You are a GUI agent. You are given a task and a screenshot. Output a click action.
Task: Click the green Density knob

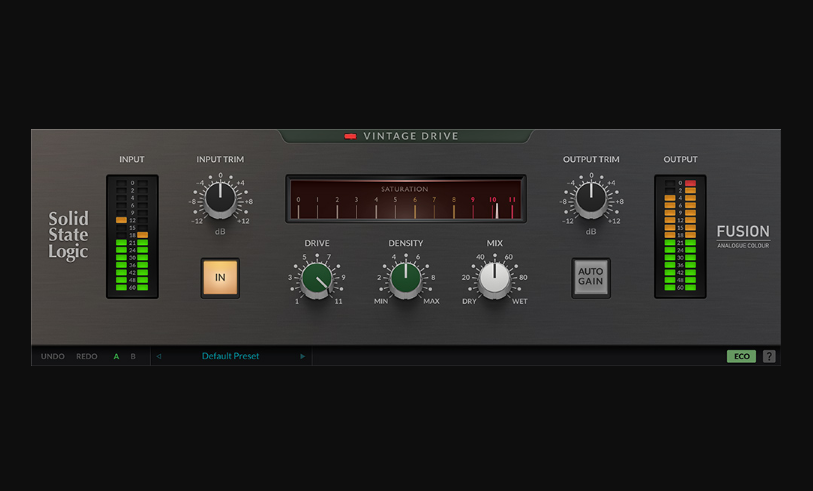coord(406,279)
